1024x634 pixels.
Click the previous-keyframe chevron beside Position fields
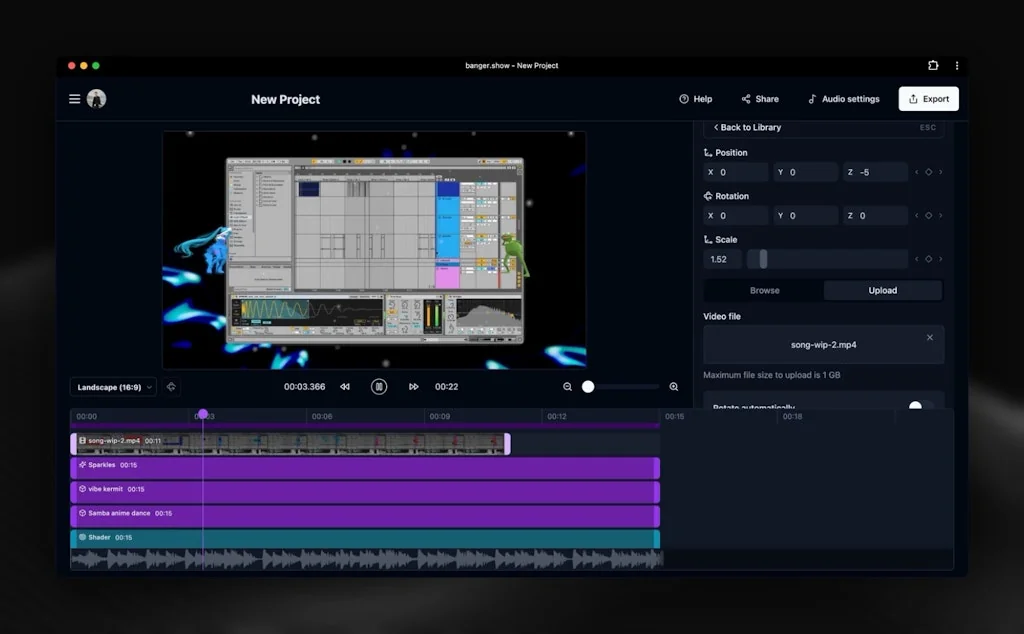tap(917, 172)
